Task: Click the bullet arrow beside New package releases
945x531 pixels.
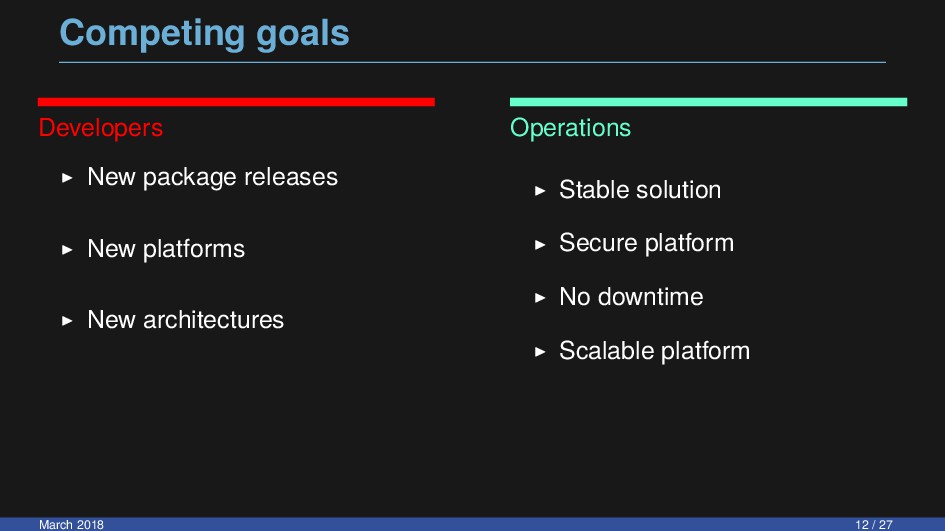Action: pos(67,178)
